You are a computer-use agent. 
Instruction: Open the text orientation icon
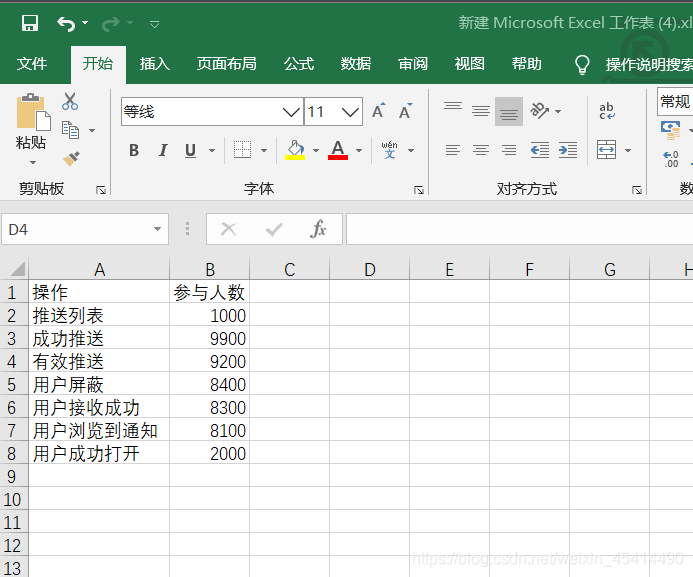click(x=540, y=110)
